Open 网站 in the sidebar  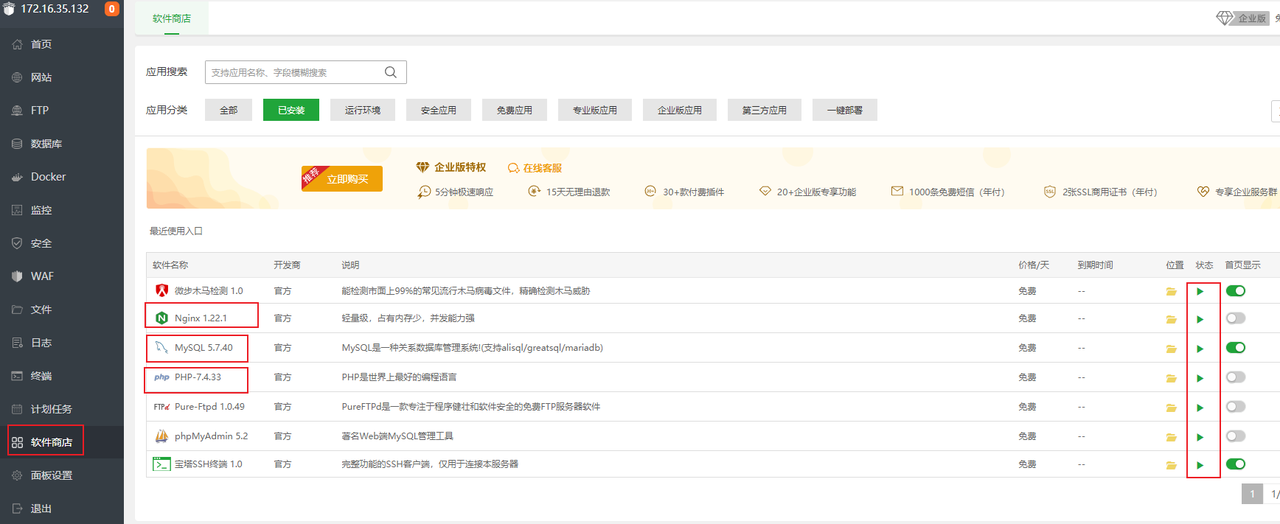pos(41,77)
